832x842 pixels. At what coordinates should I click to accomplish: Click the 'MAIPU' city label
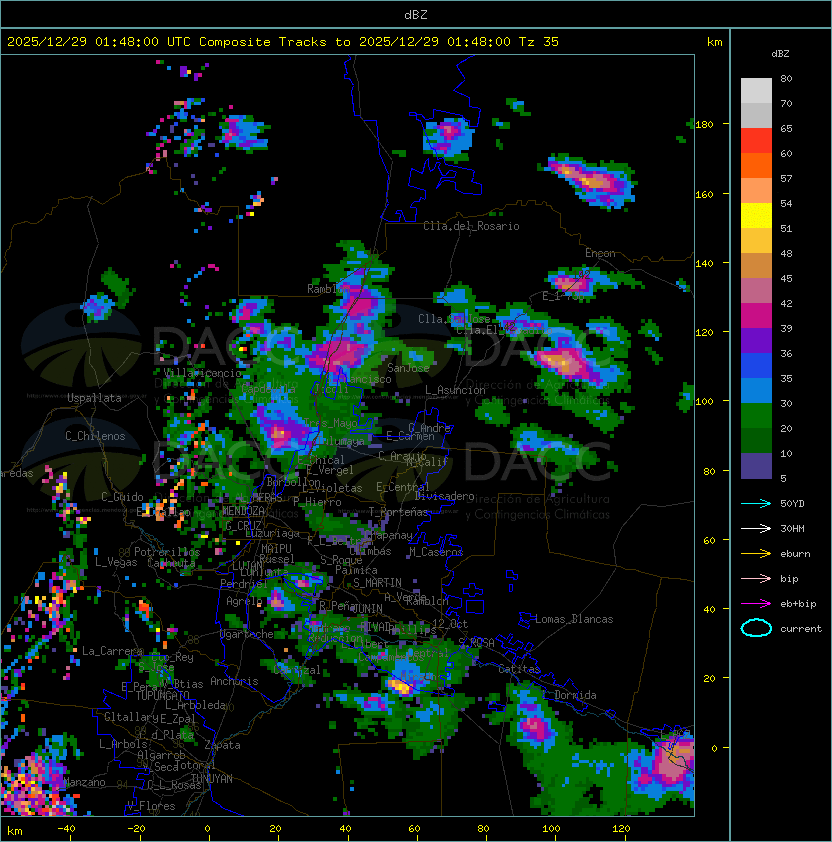276,549
